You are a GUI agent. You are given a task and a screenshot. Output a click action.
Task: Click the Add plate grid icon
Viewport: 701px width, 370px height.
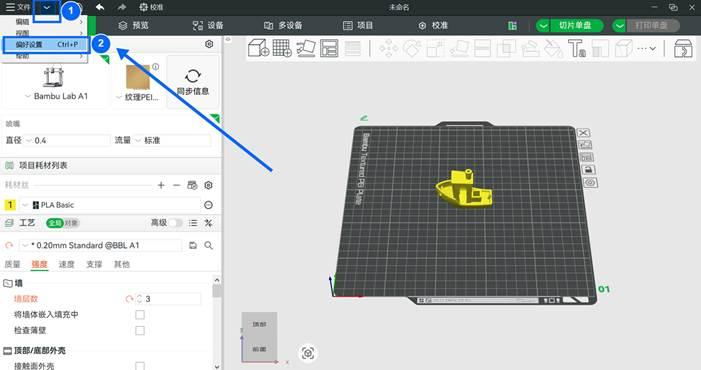(x=282, y=48)
